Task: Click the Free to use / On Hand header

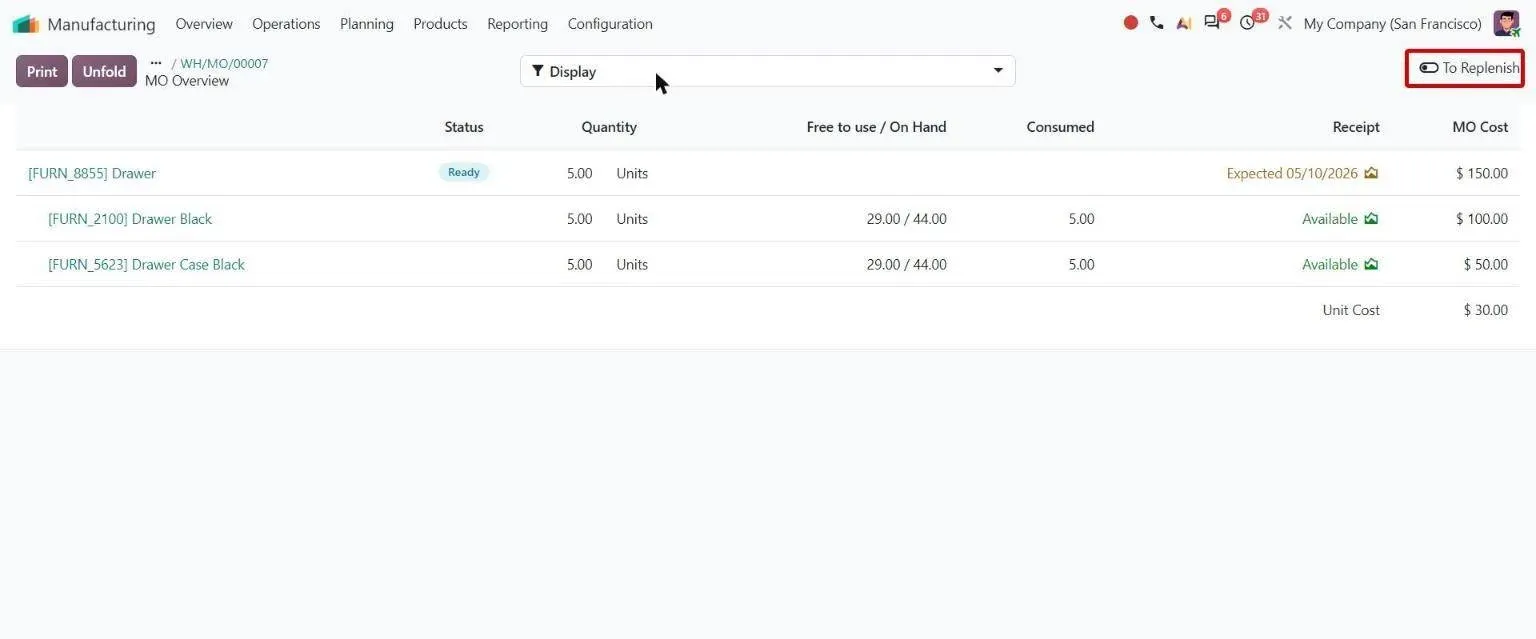Action: point(876,127)
